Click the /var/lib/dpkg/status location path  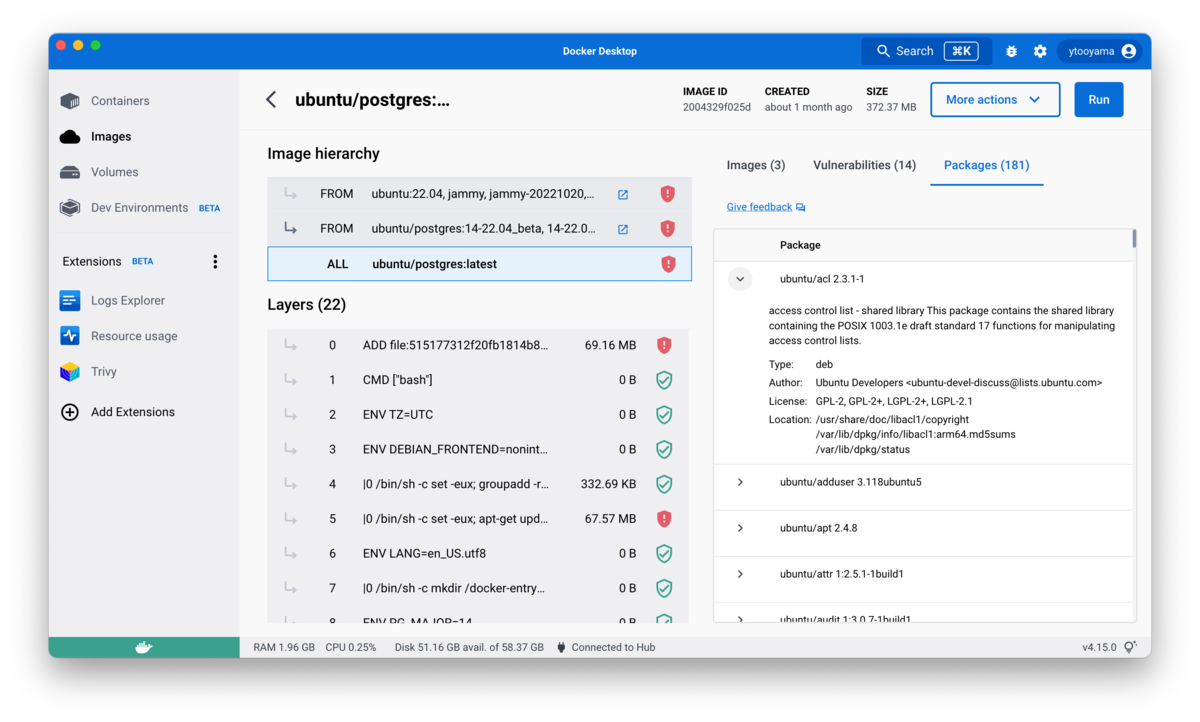pos(863,450)
